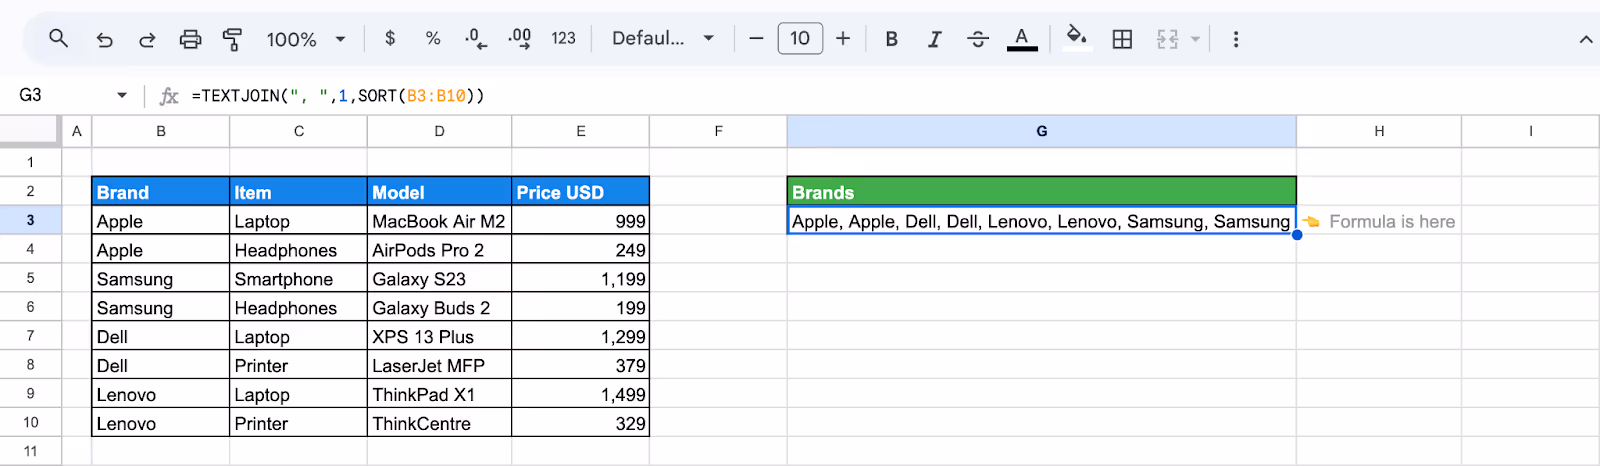Open the text color picker
The image size is (1600, 466).
coord(1021,38)
